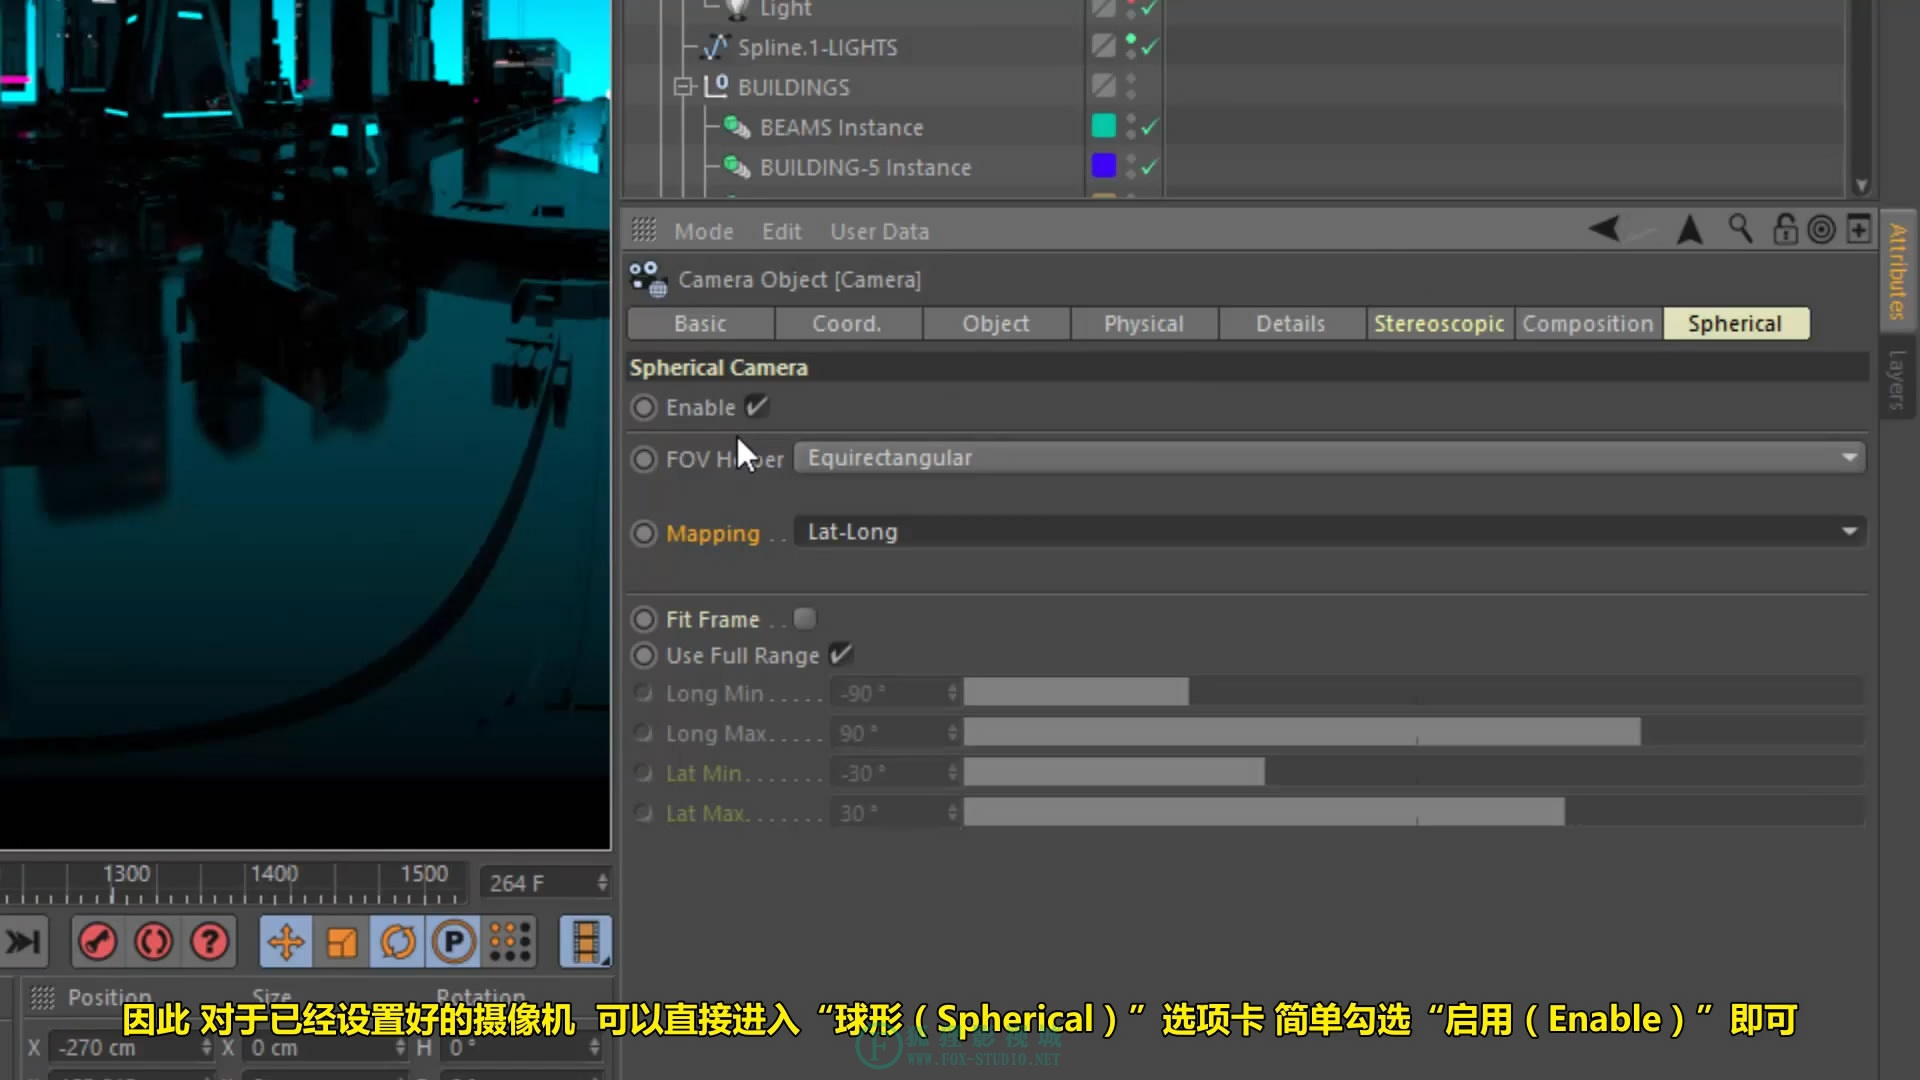
Task: Click the frame field stepper at 264 F
Action: 602,882
